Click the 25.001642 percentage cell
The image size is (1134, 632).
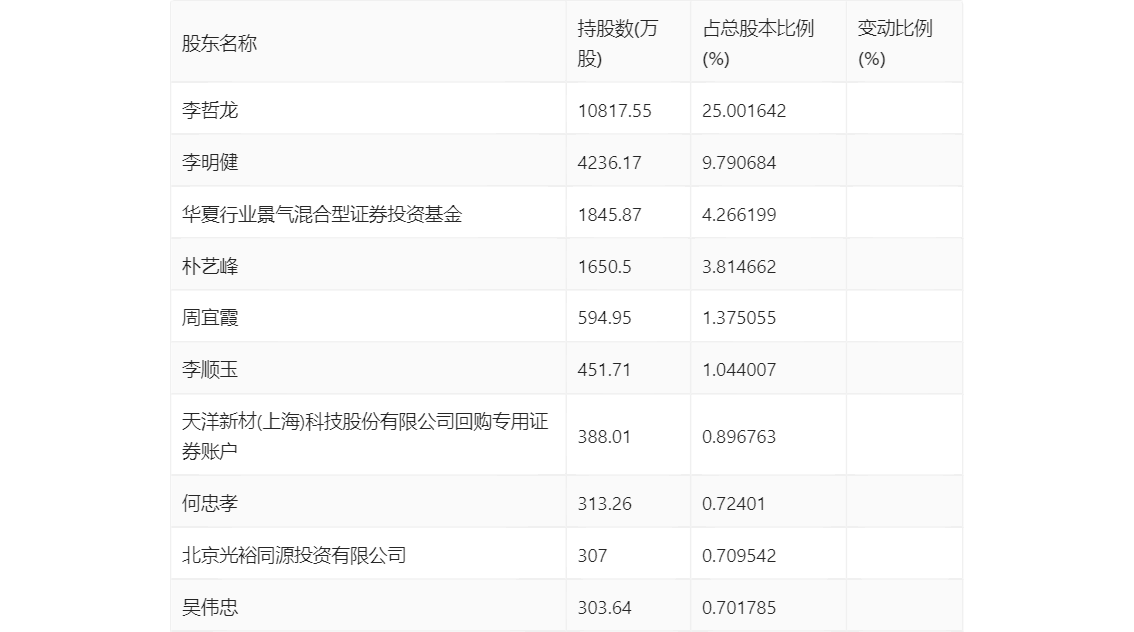coord(744,111)
